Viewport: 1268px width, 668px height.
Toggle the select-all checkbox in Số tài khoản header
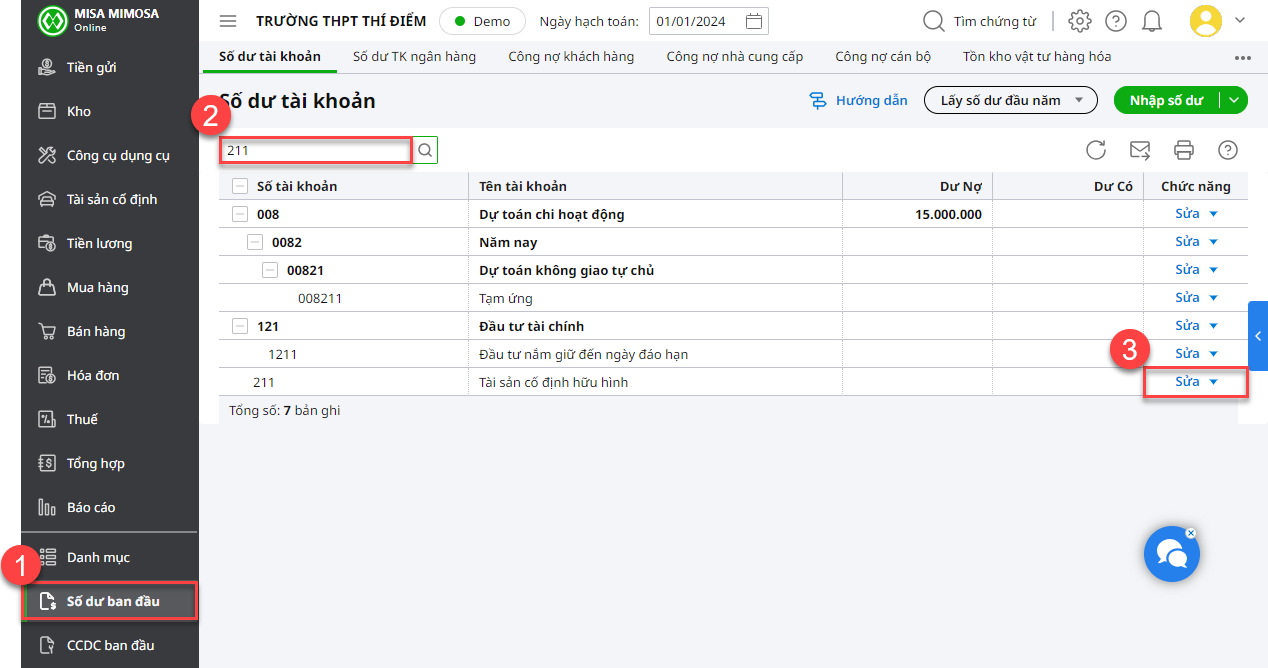[x=240, y=186]
